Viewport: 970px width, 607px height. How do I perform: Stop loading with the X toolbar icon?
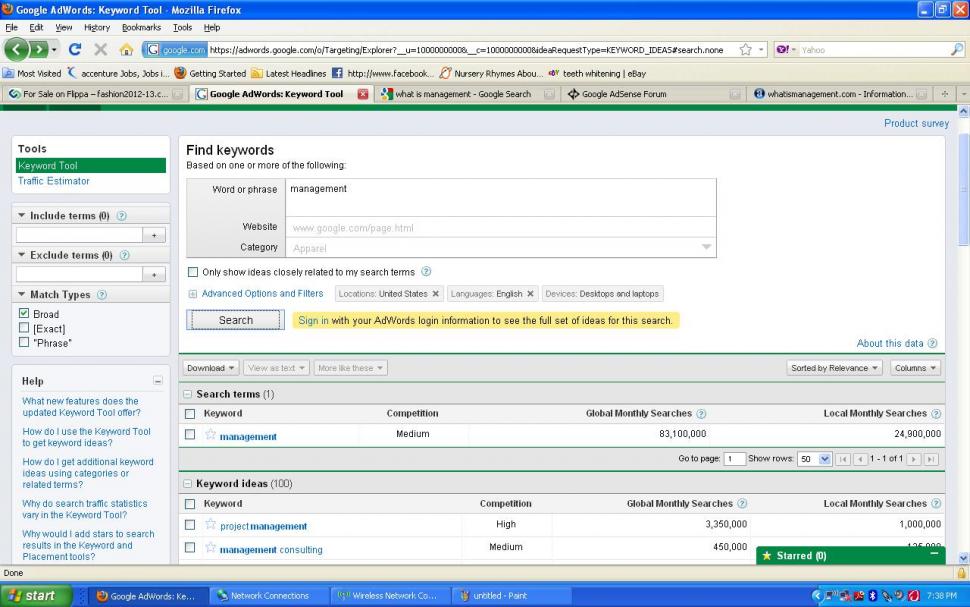point(101,50)
